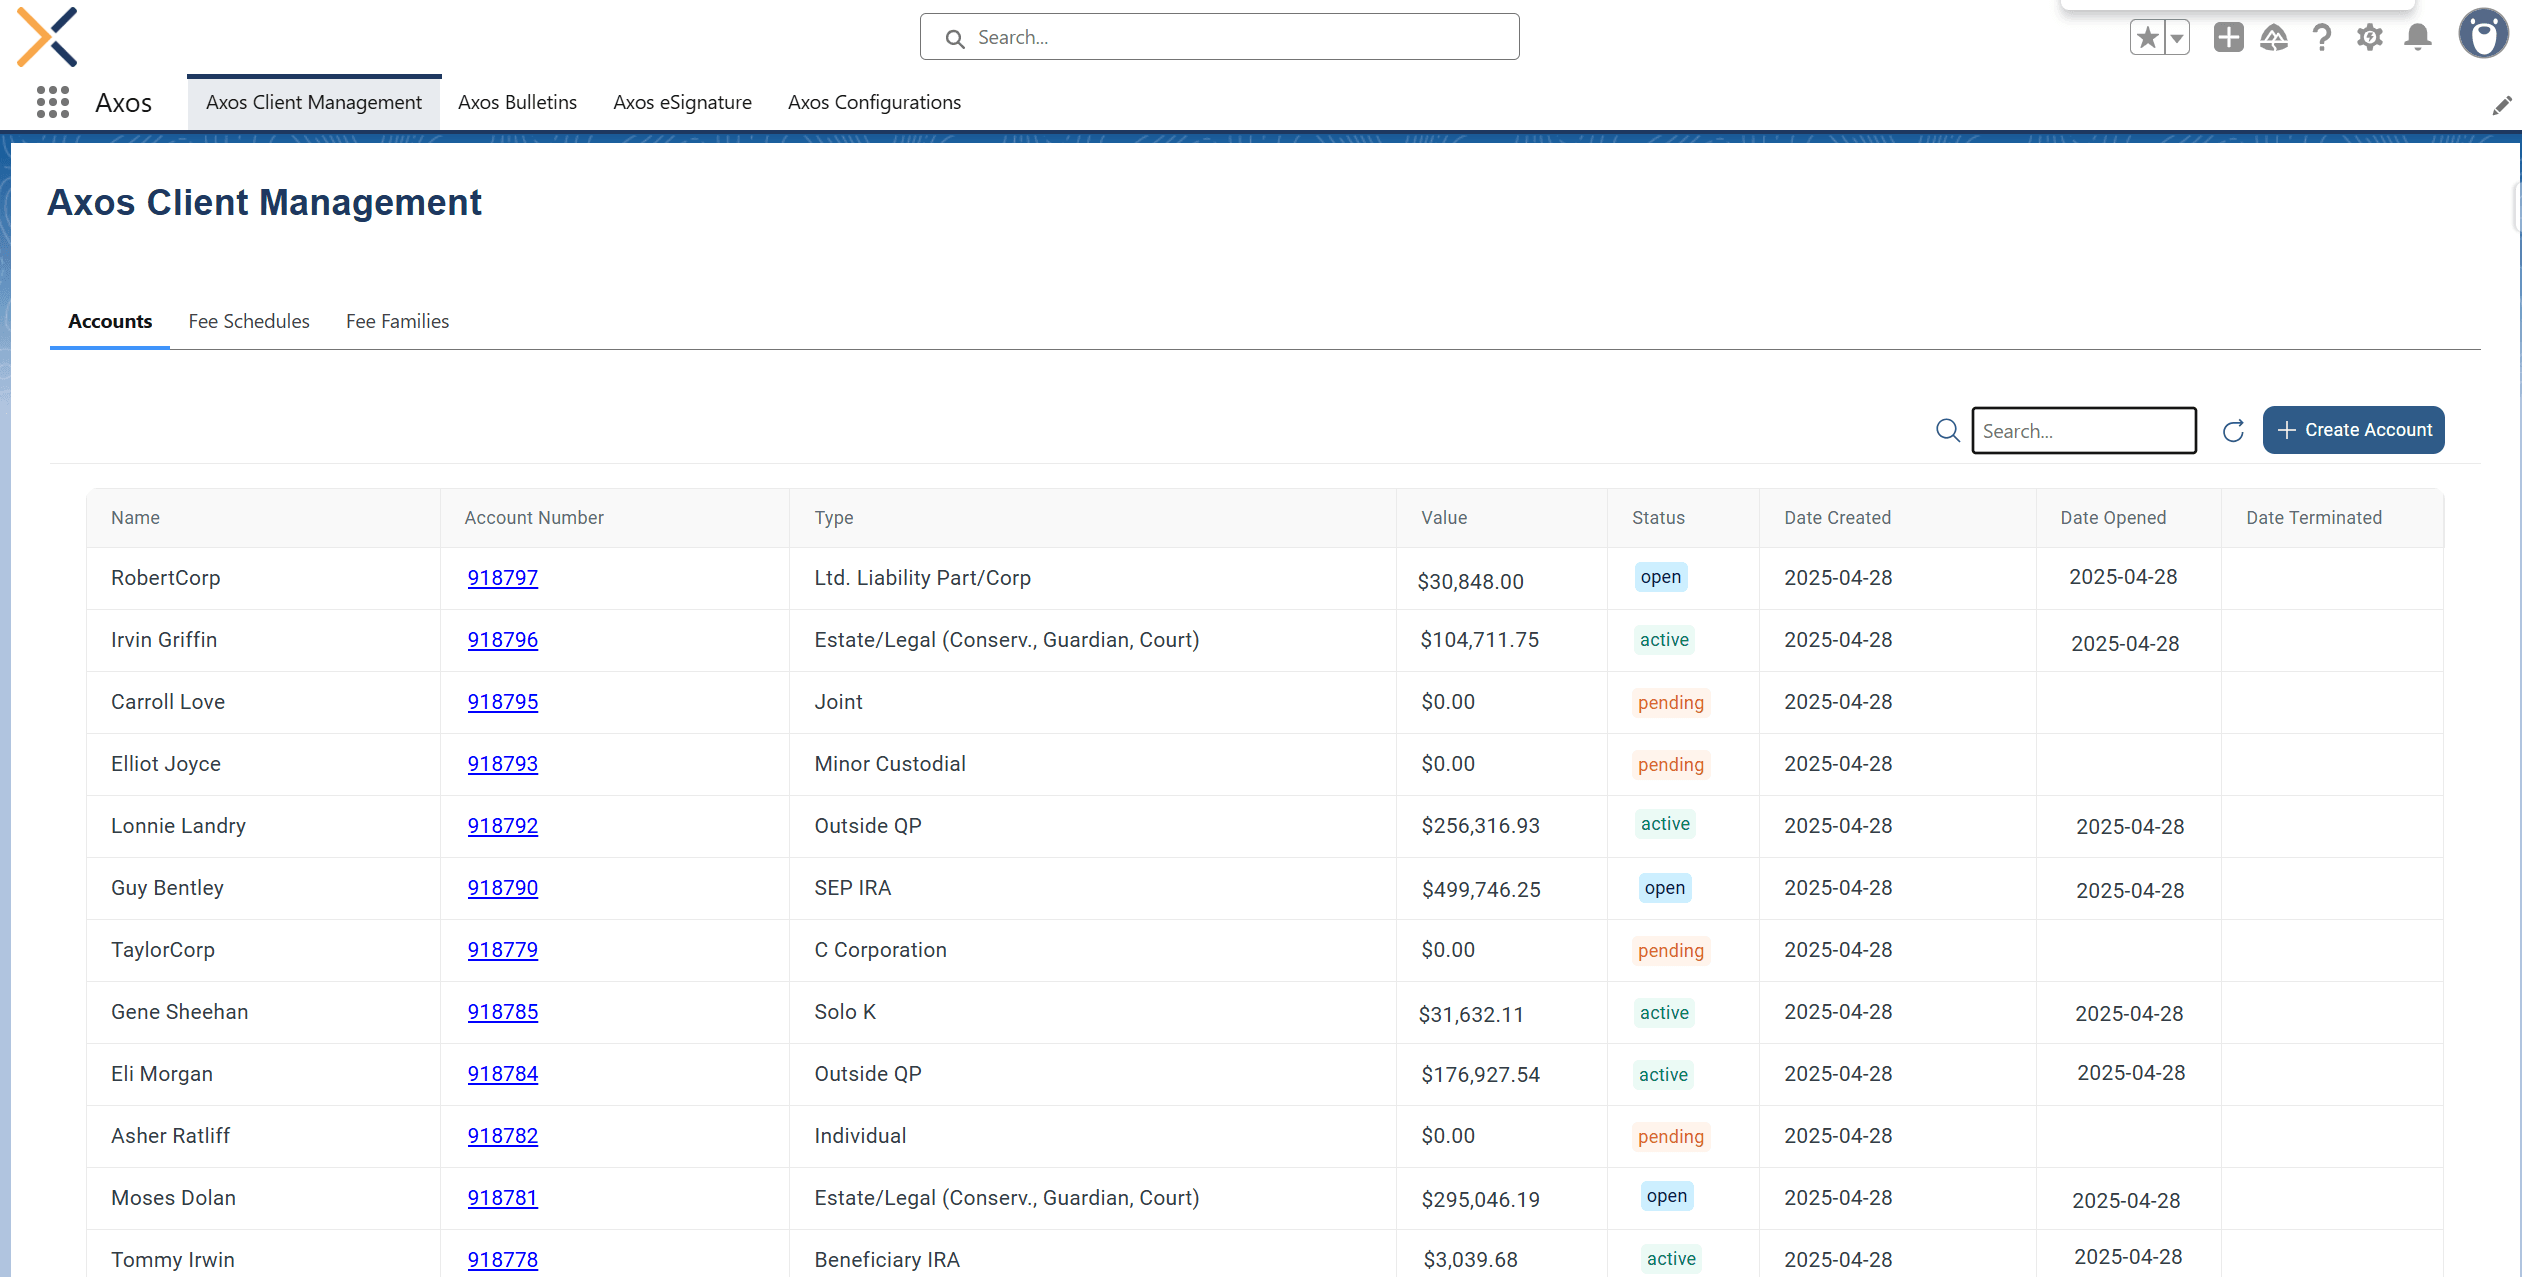This screenshot has height=1277, width=2522.
Task: Open the Axos Bulletins nav tab
Action: tap(517, 102)
